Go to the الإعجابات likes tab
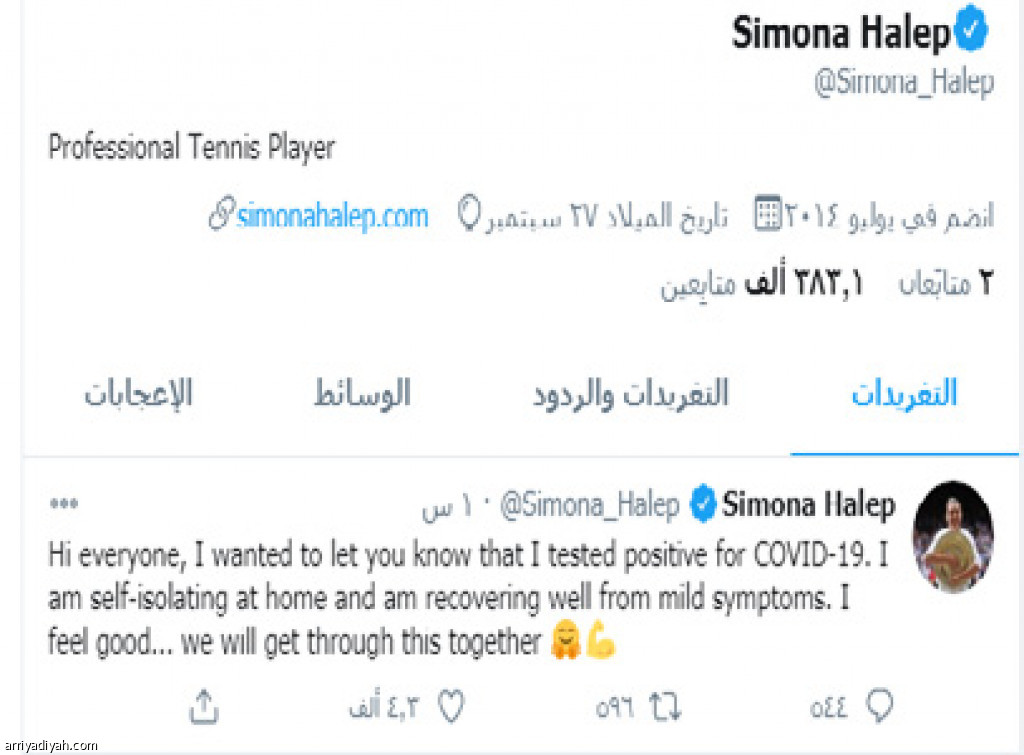 point(138,394)
